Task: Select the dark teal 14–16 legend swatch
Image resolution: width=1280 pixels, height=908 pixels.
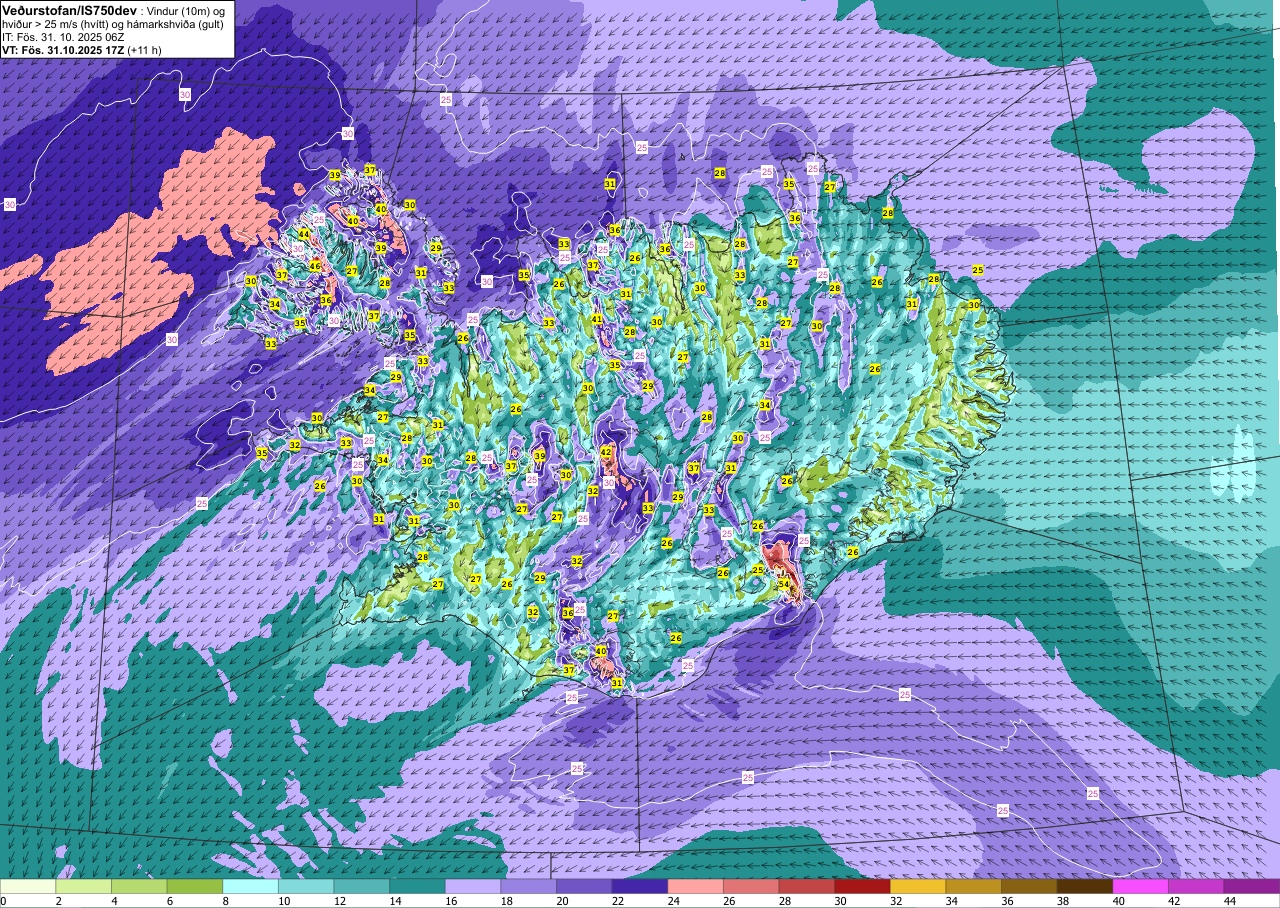Action: click(x=417, y=886)
